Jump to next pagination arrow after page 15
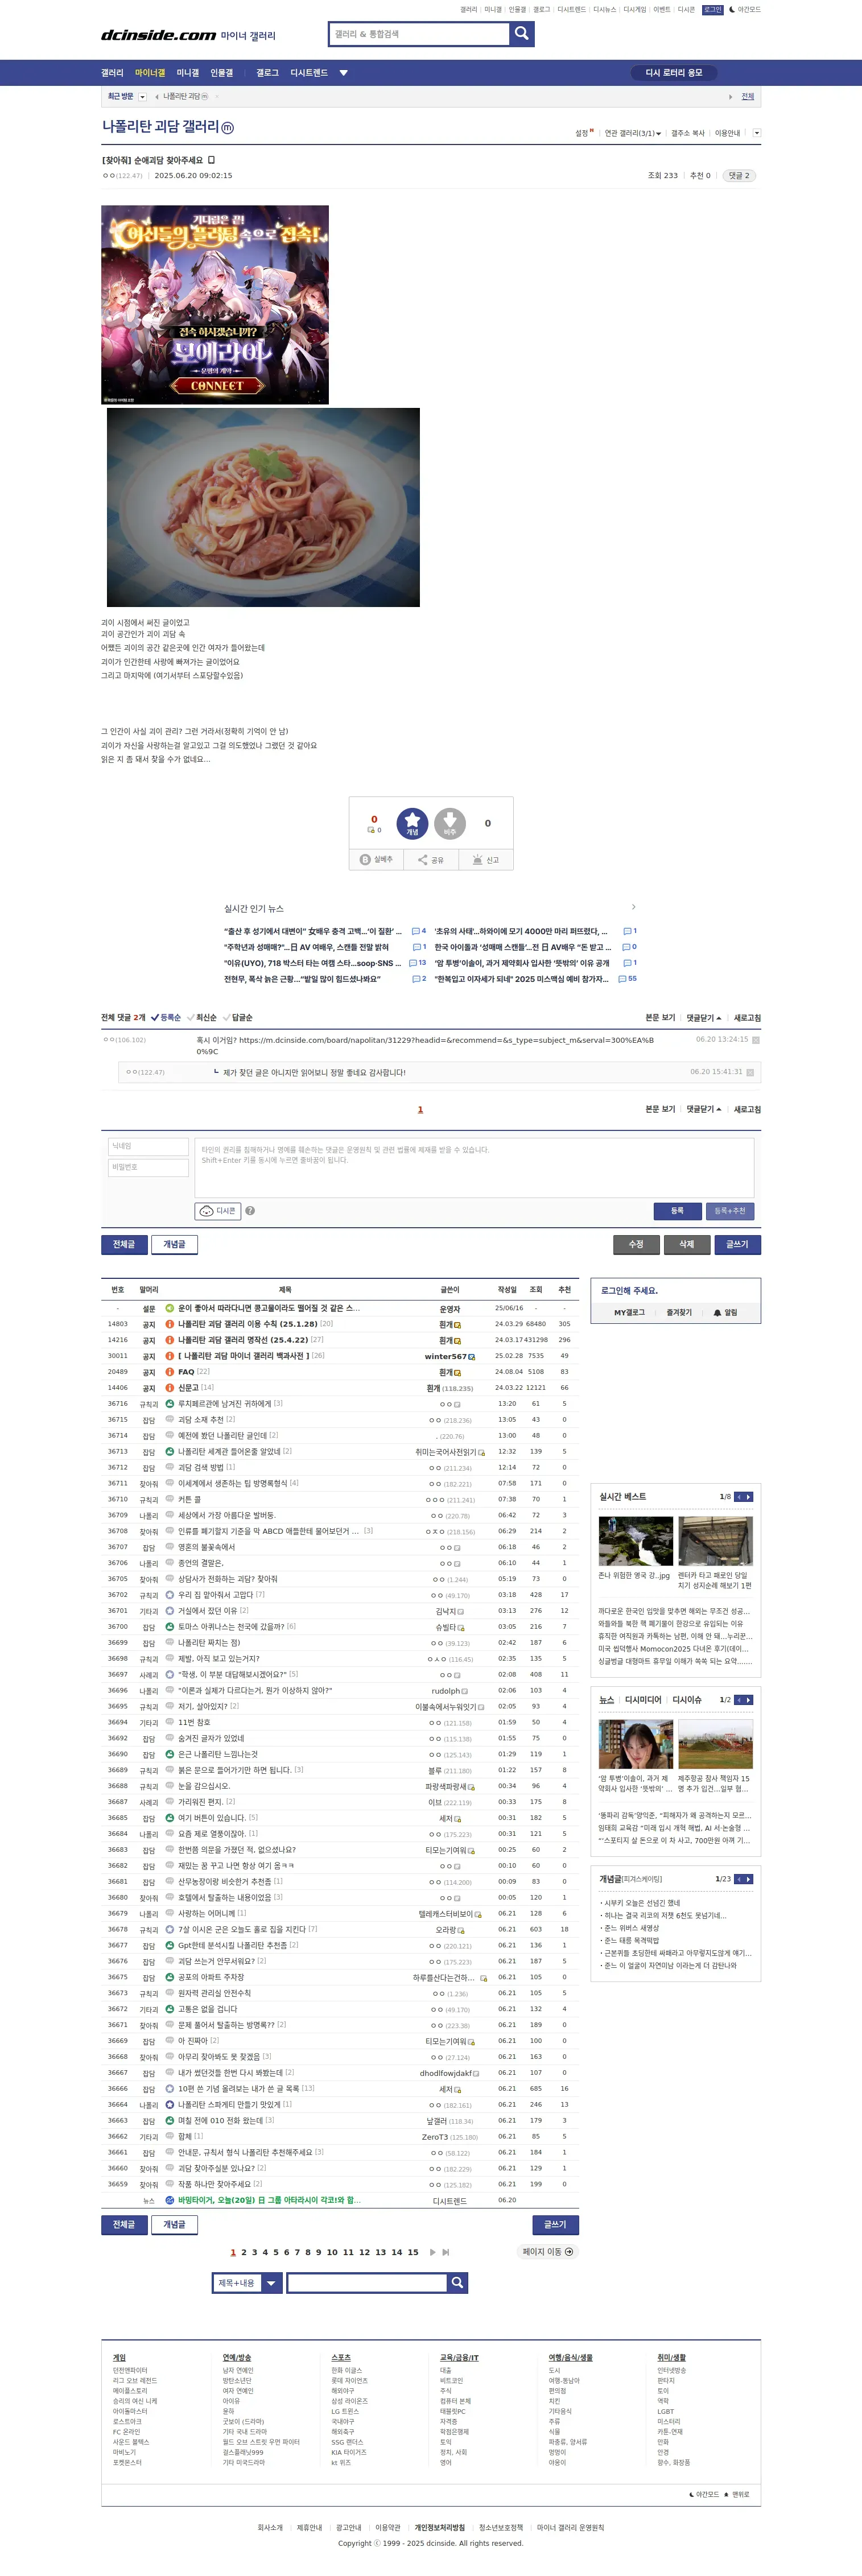The image size is (862, 2576). click(433, 2252)
